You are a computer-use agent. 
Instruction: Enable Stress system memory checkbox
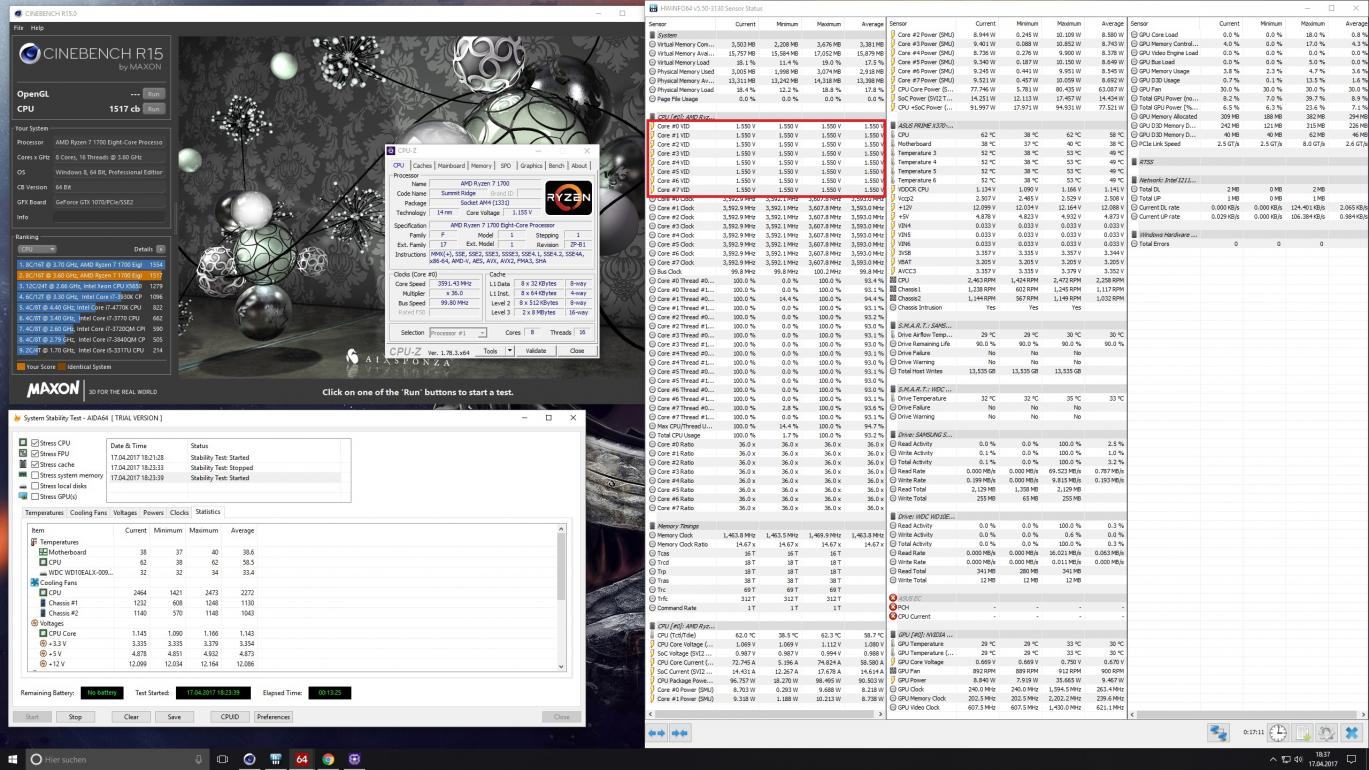(37, 475)
